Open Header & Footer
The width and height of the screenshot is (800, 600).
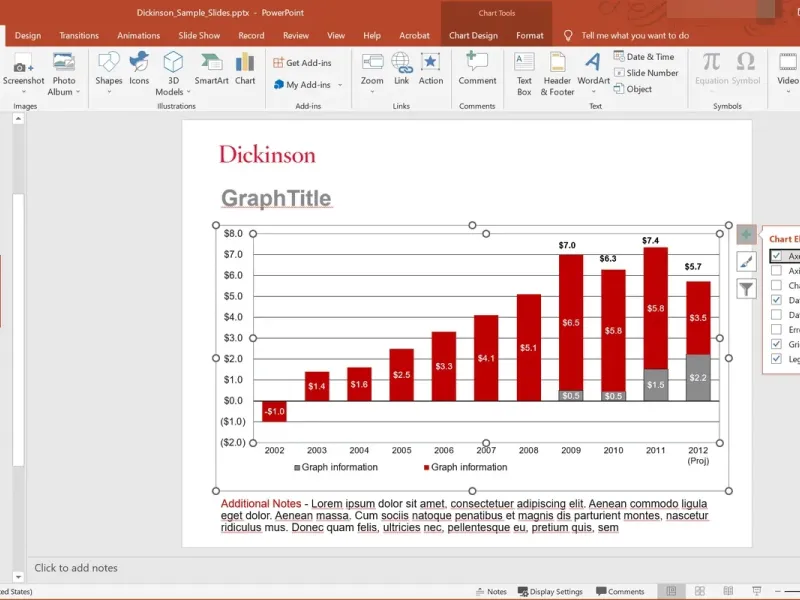click(557, 74)
